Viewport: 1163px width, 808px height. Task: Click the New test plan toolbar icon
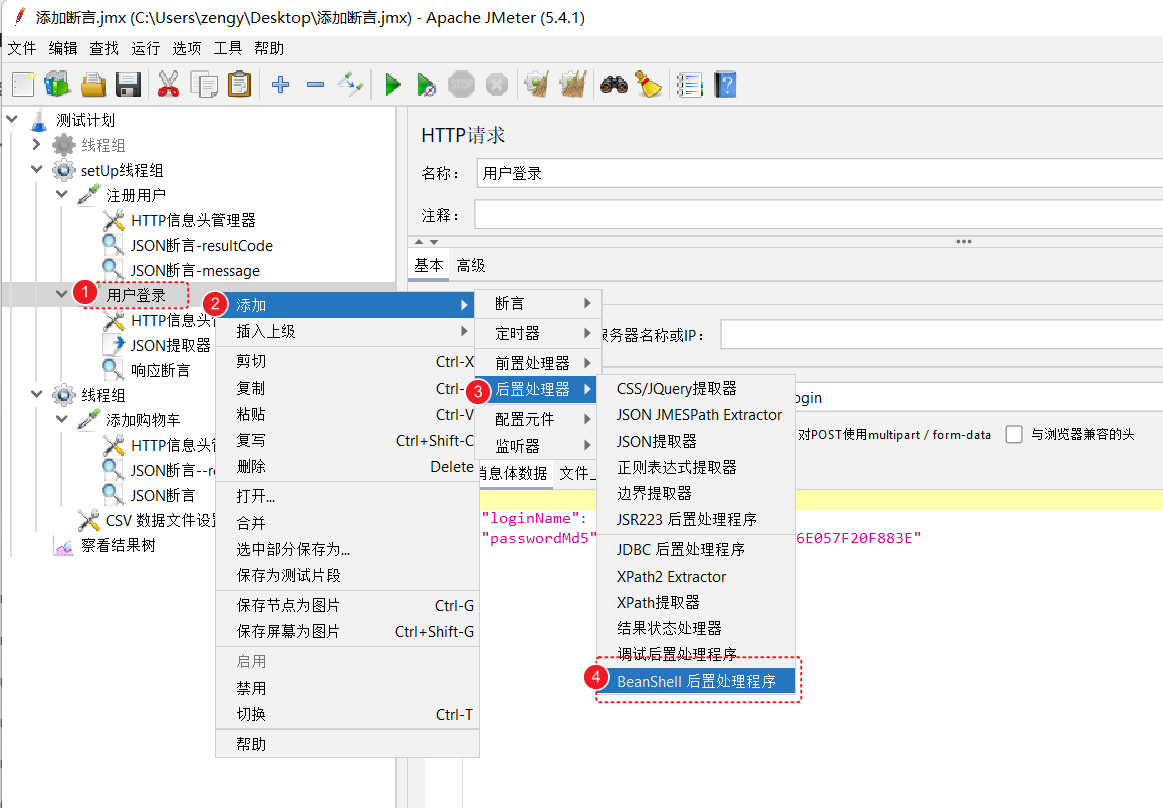pos(23,85)
